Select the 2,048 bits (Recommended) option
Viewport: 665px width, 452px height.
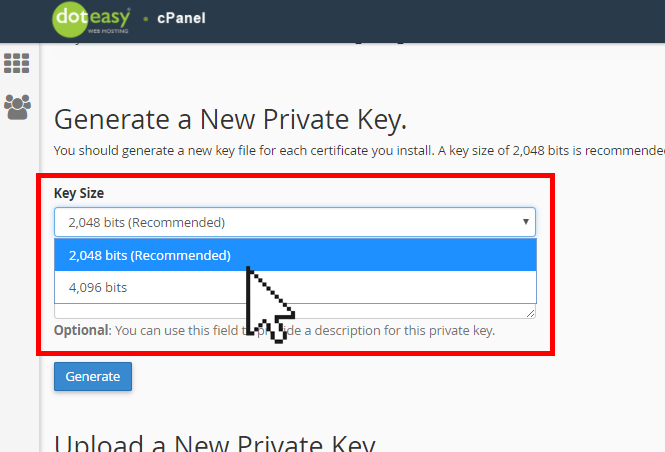(295, 255)
